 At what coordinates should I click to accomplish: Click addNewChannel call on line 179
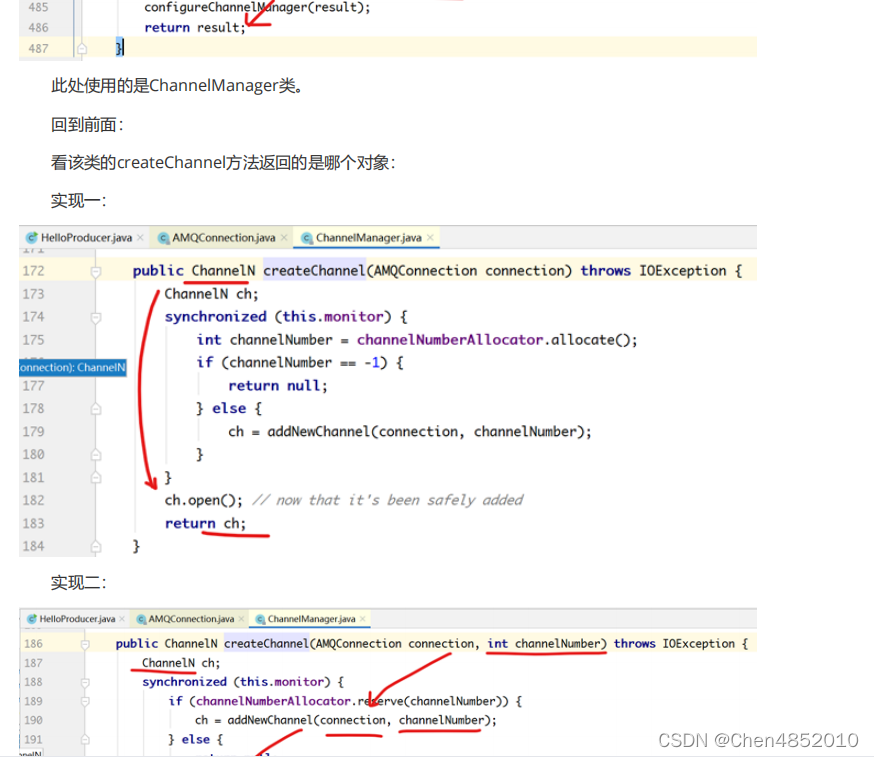click(429, 432)
